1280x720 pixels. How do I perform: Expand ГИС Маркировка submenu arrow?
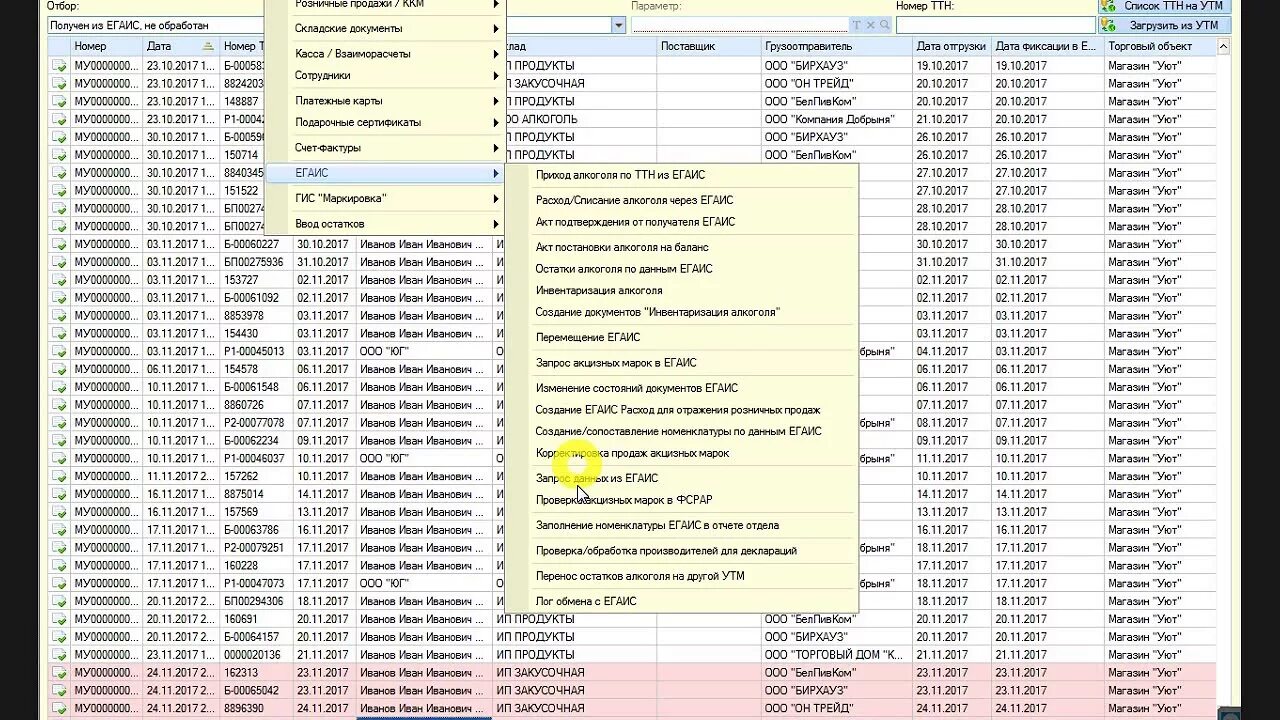[x=495, y=199]
